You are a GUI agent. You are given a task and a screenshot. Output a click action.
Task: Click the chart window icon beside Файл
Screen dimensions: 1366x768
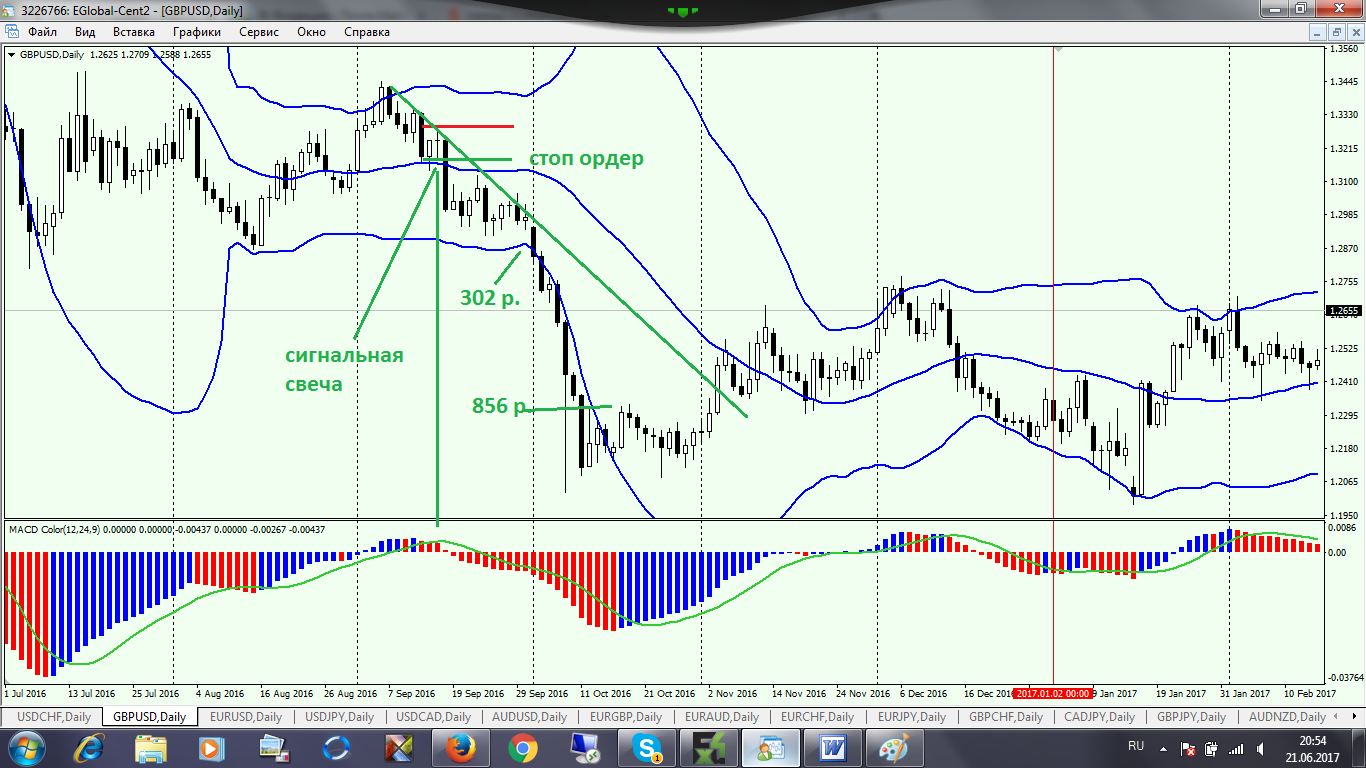click(12, 32)
